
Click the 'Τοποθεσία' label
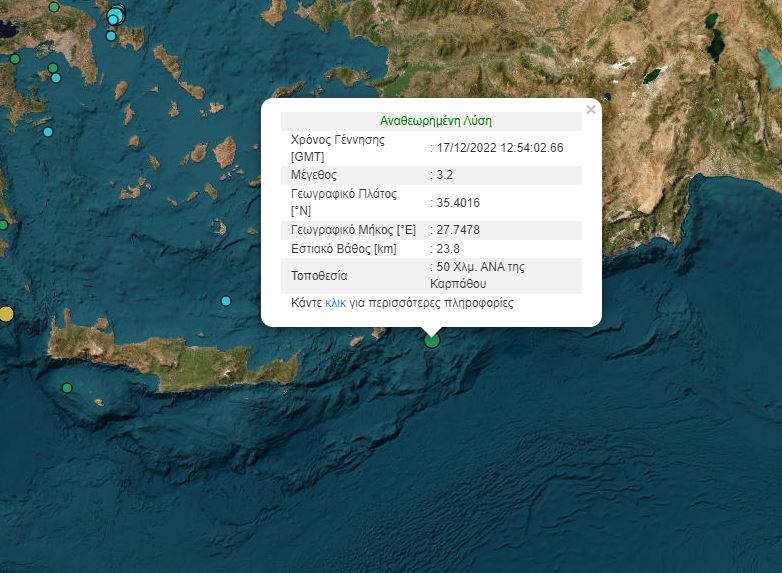click(319, 276)
